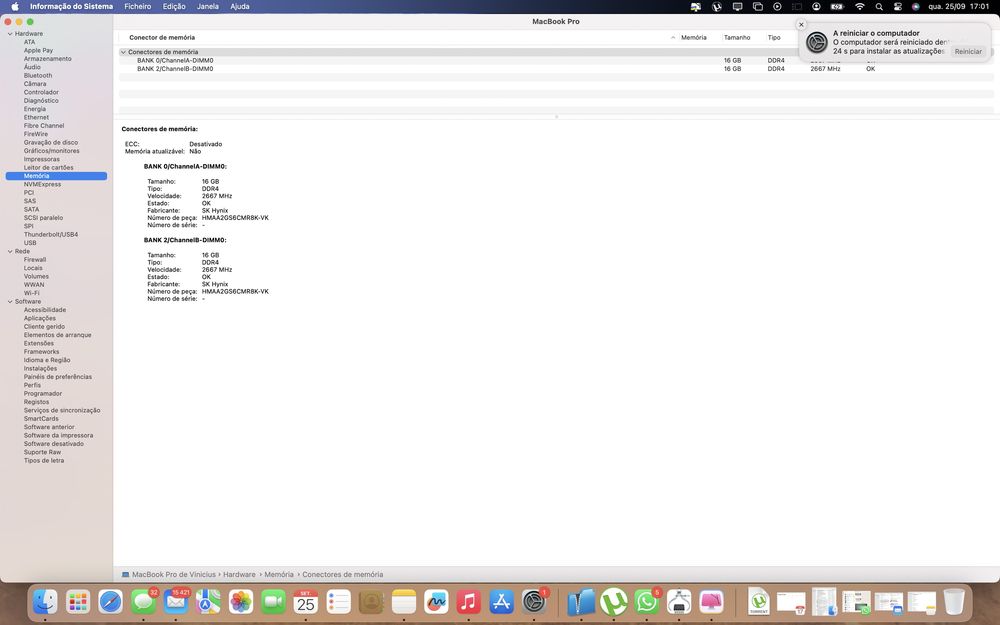This screenshot has height=625, width=1000.
Task: Launch Music from the Dock
Action: pos(469,601)
